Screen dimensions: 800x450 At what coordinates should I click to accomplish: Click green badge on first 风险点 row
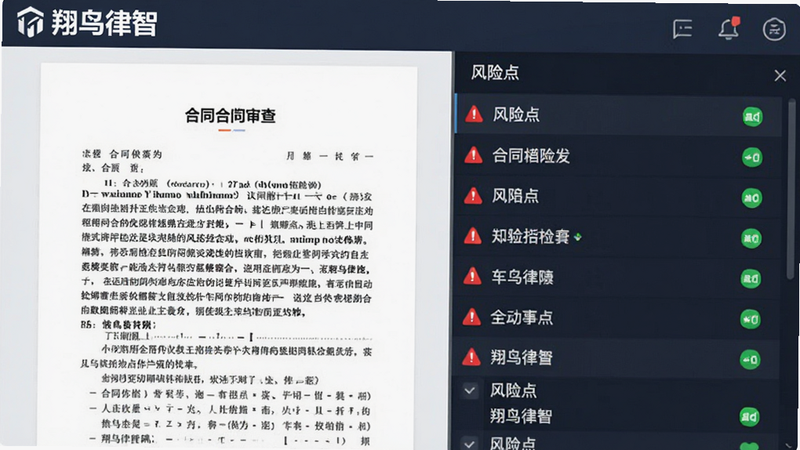(x=753, y=117)
